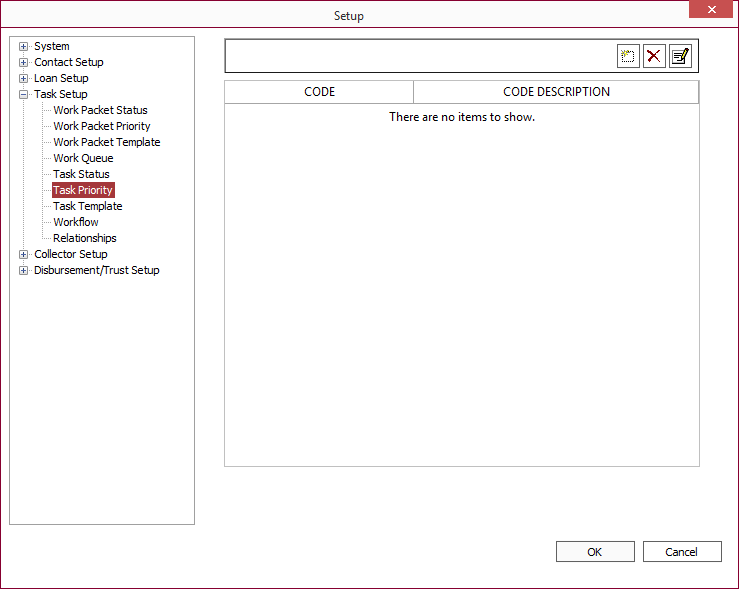The image size is (739, 589).
Task: Open the Task Template item
Action: coord(88,206)
